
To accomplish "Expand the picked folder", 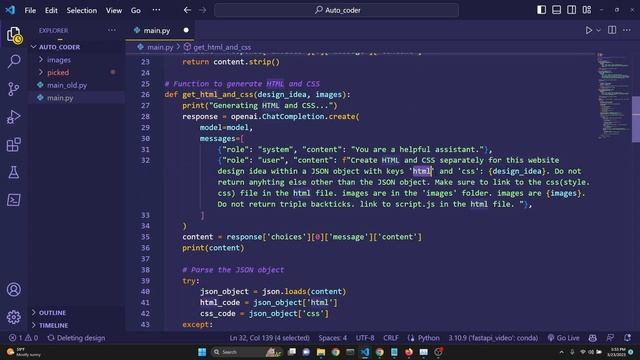I will click(77, 72).
